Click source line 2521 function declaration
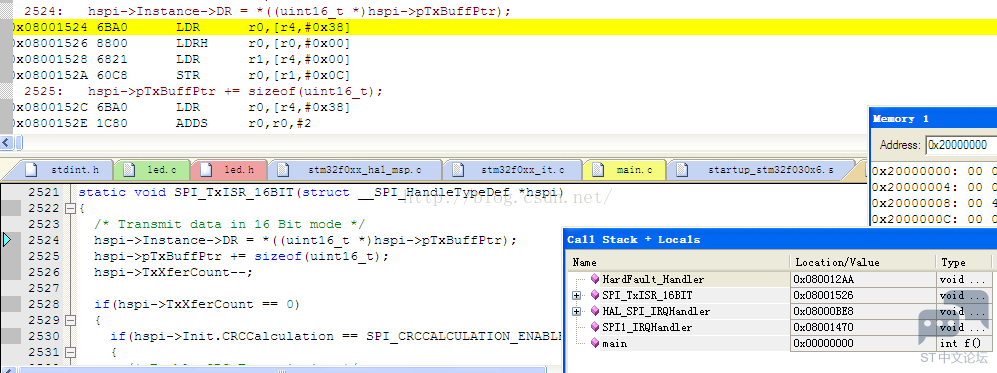 [321, 192]
